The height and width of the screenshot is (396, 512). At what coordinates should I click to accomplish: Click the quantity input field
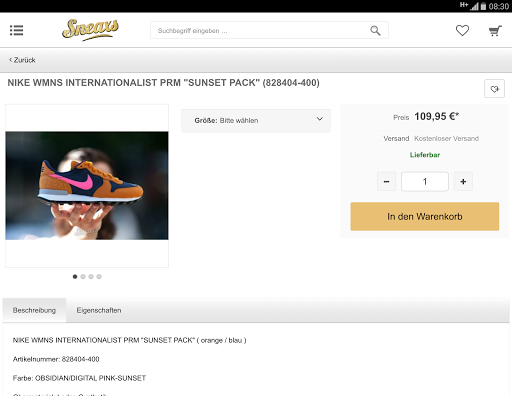[425, 182]
